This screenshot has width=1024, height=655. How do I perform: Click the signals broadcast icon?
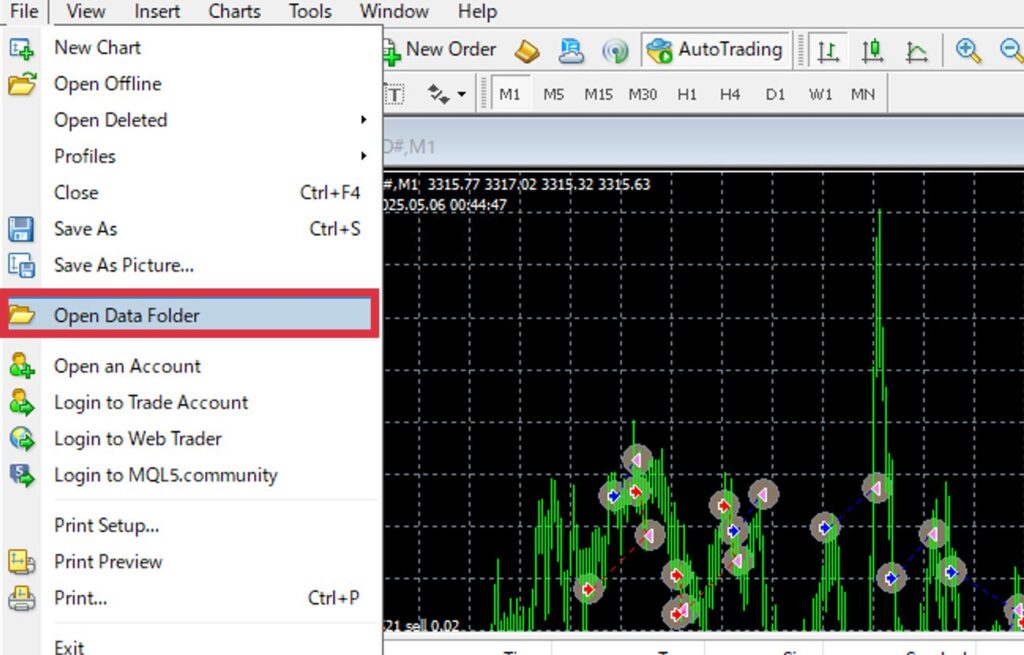[615, 51]
